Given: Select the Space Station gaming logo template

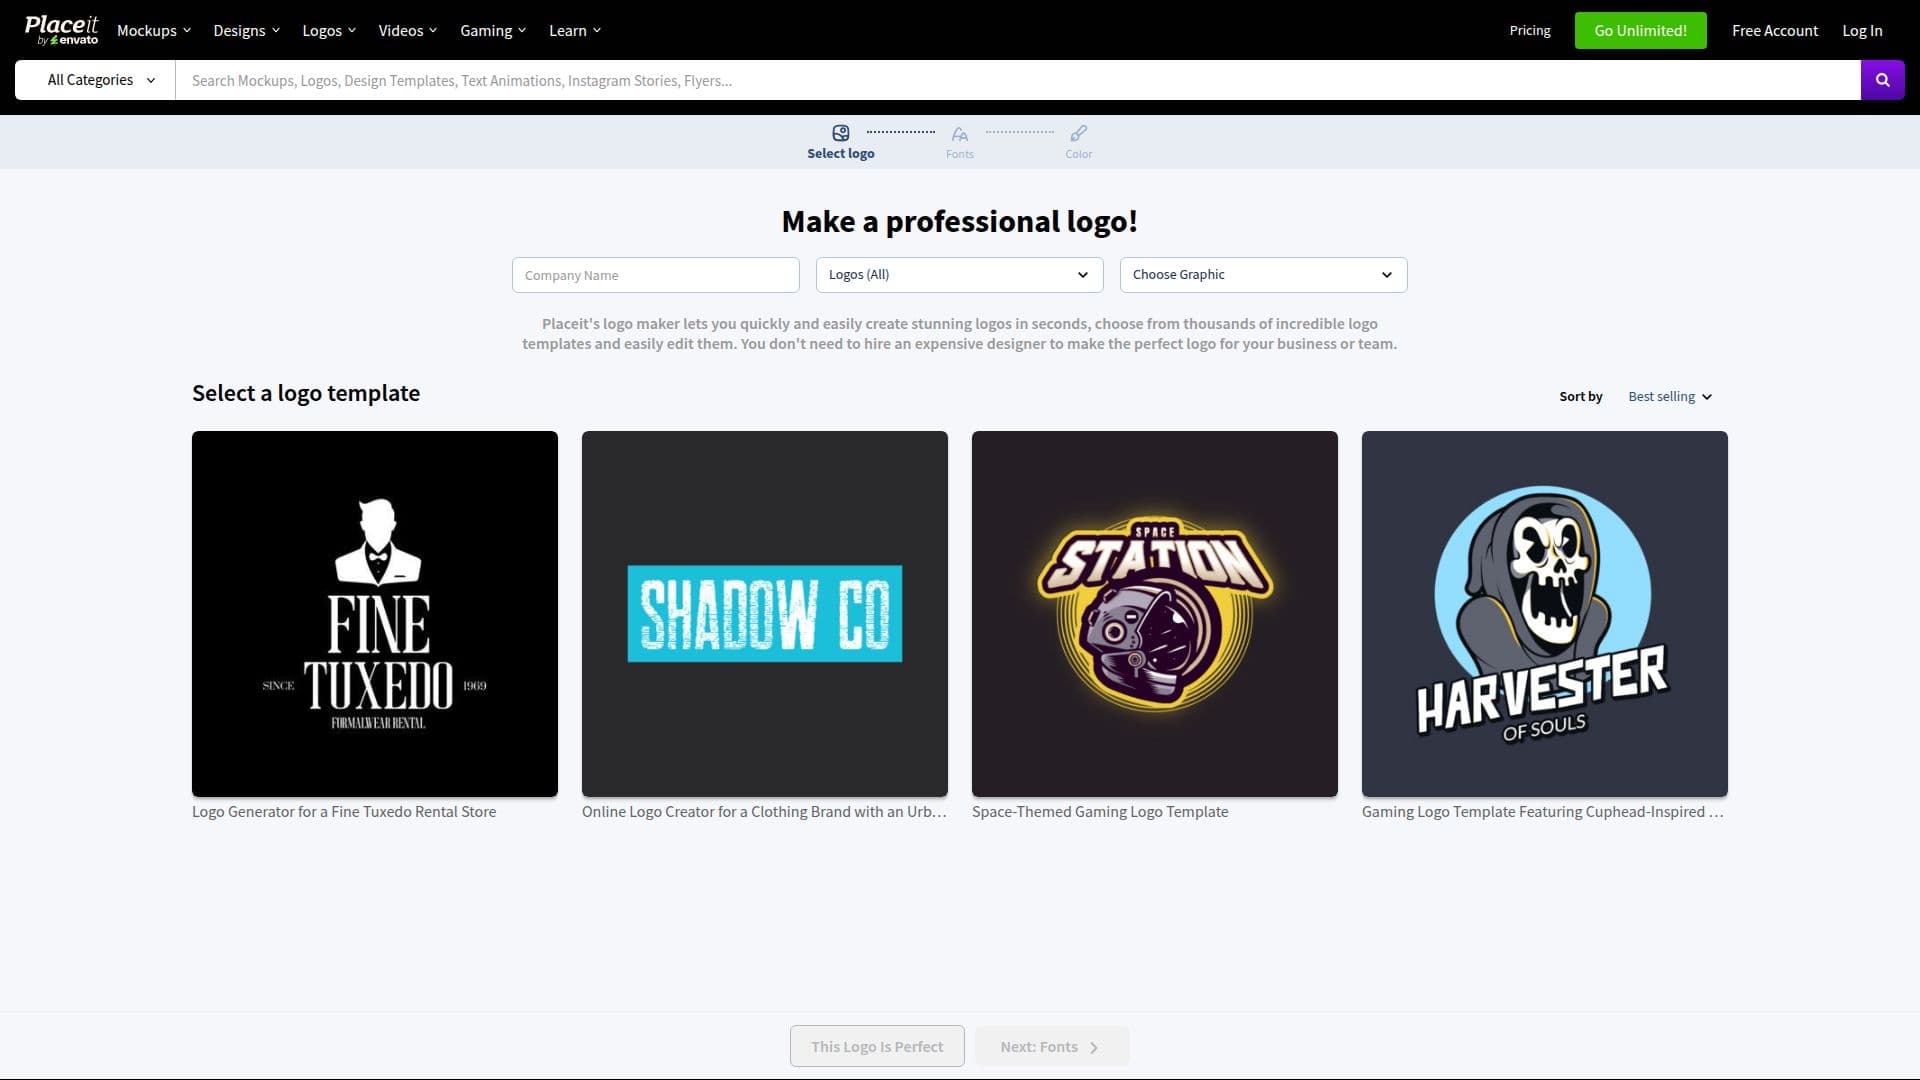Looking at the screenshot, I should click(1155, 614).
